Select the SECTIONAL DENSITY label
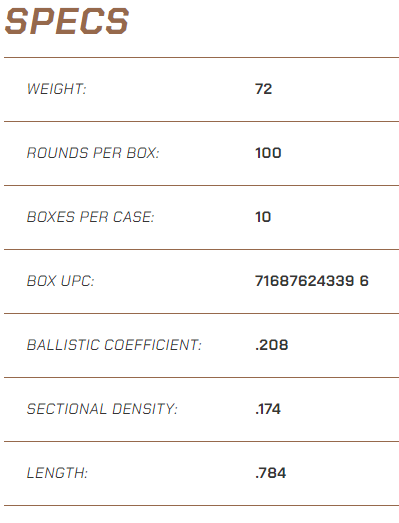Screen dimensions: 399x523 (x=102, y=409)
